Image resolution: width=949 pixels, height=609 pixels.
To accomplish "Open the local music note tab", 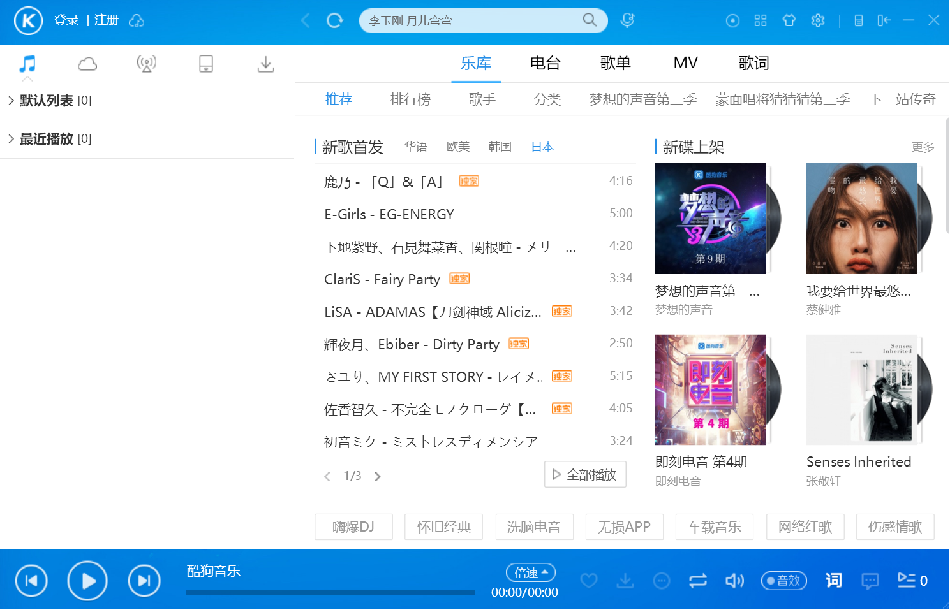I will pos(27,63).
